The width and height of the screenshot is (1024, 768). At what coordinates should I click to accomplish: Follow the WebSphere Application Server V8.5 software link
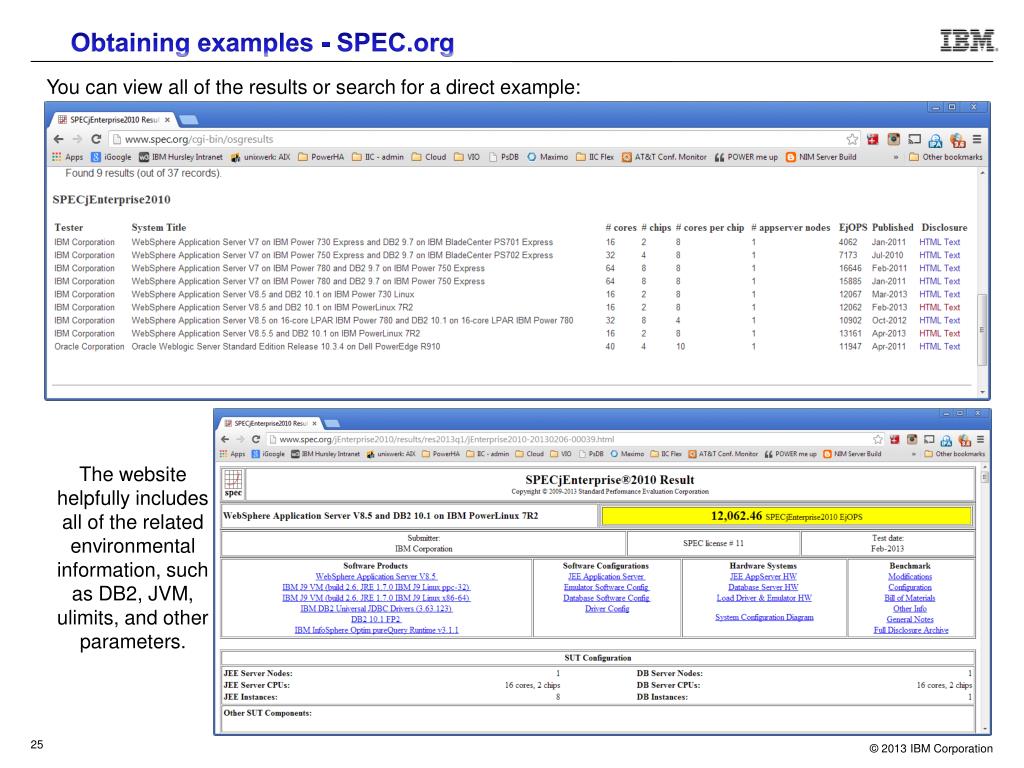(376, 577)
